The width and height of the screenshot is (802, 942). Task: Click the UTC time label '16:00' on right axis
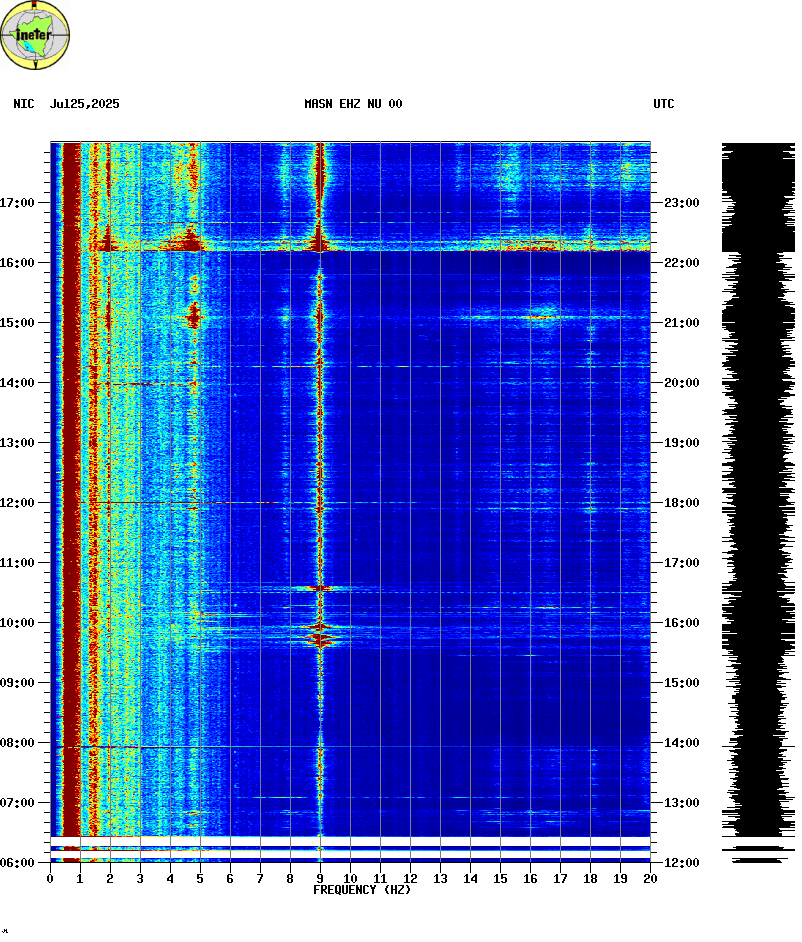pos(682,623)
